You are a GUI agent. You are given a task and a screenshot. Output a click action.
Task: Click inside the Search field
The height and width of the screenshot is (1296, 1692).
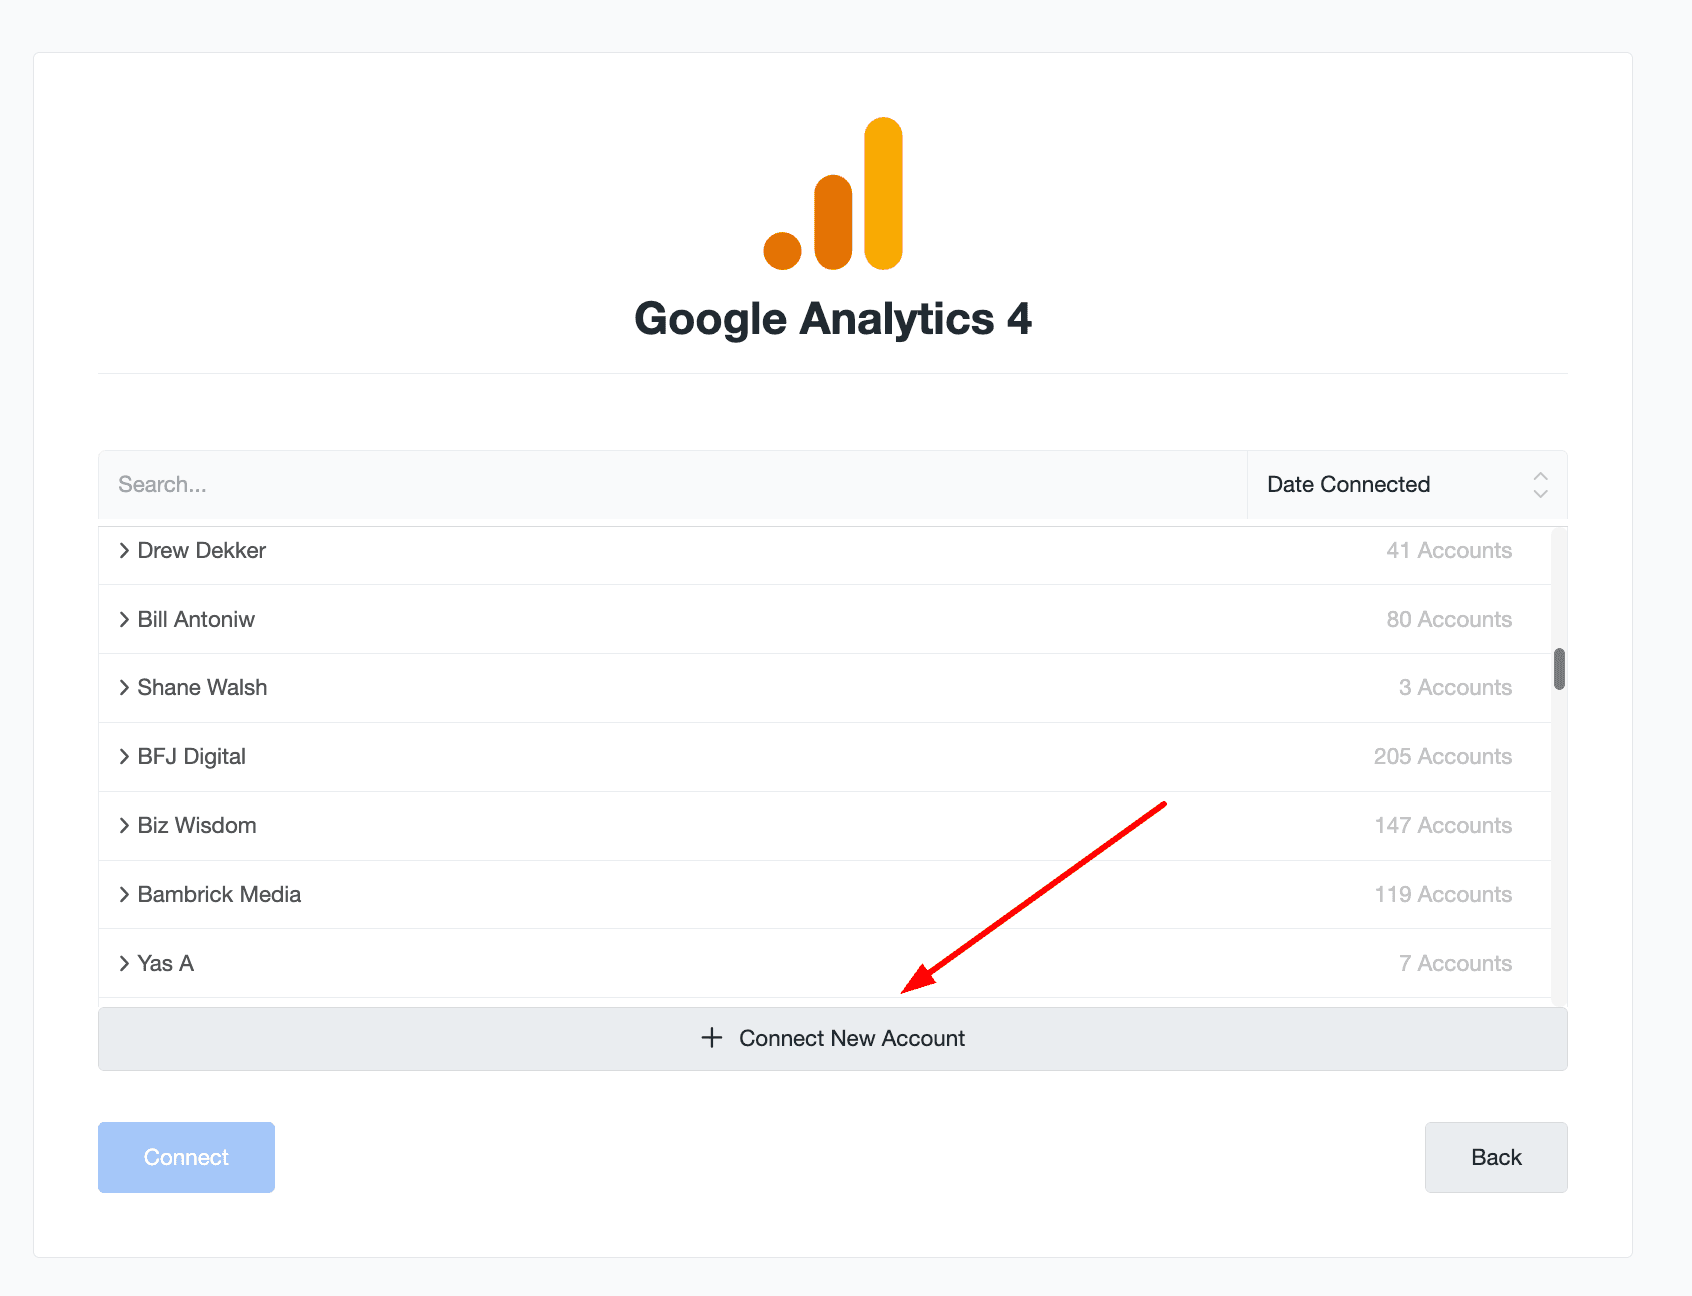400,484
